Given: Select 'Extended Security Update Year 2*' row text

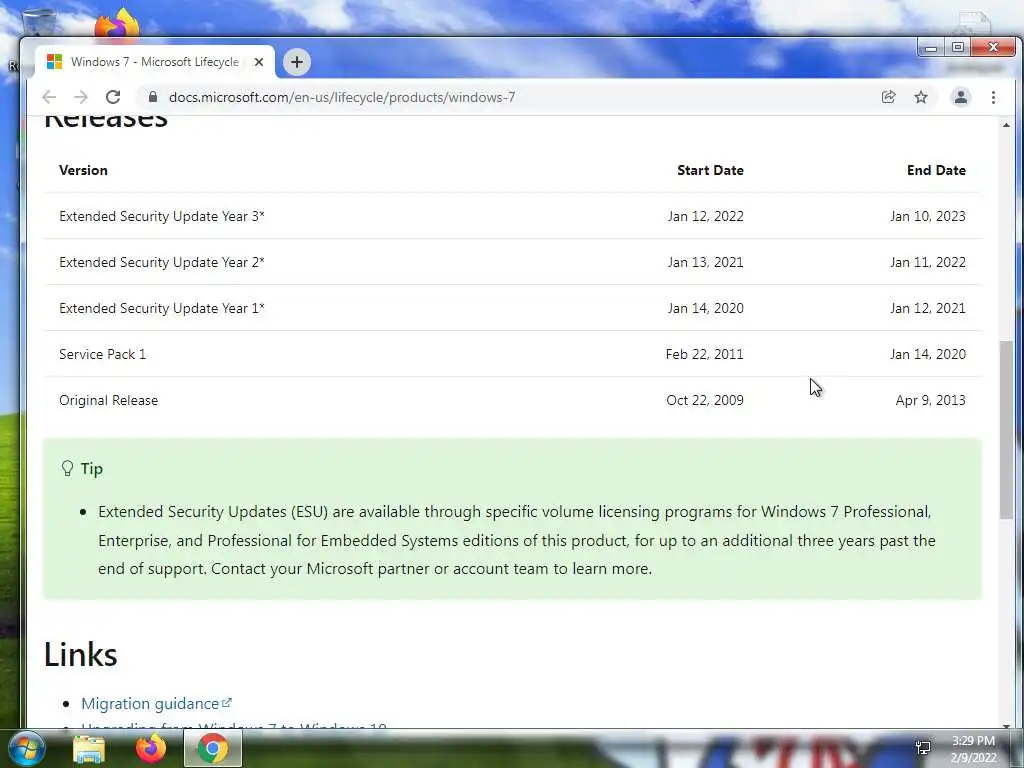Looking at the screenshot, I should [x=162, y=262].
